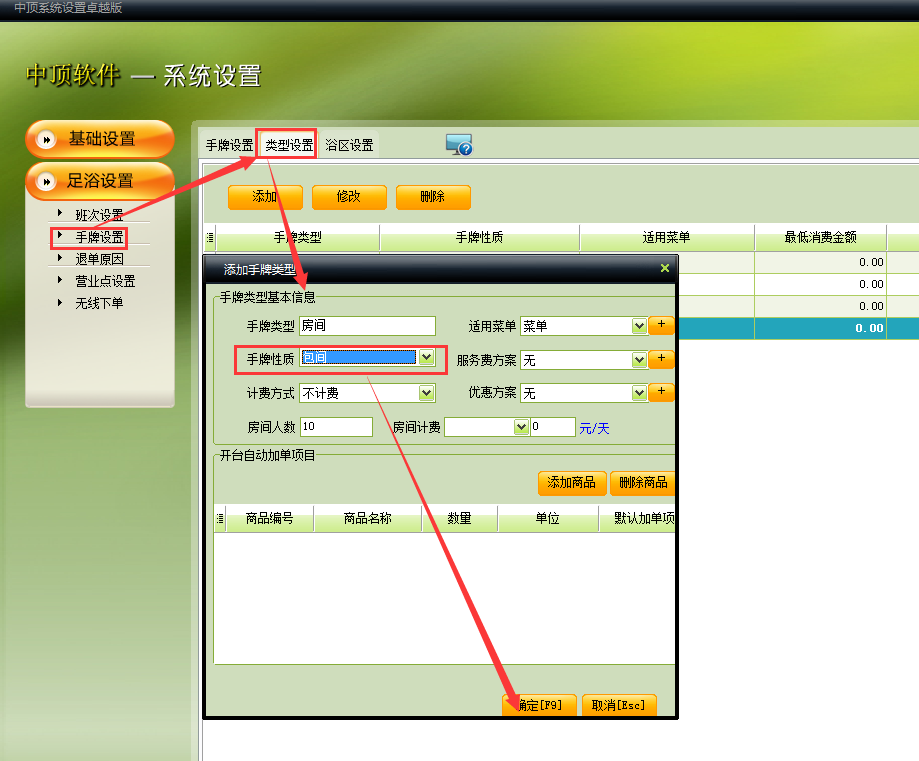919x761 pixels.
Task: Select the highlighted row's 0.00 cell
Action: tap(820, 328)
